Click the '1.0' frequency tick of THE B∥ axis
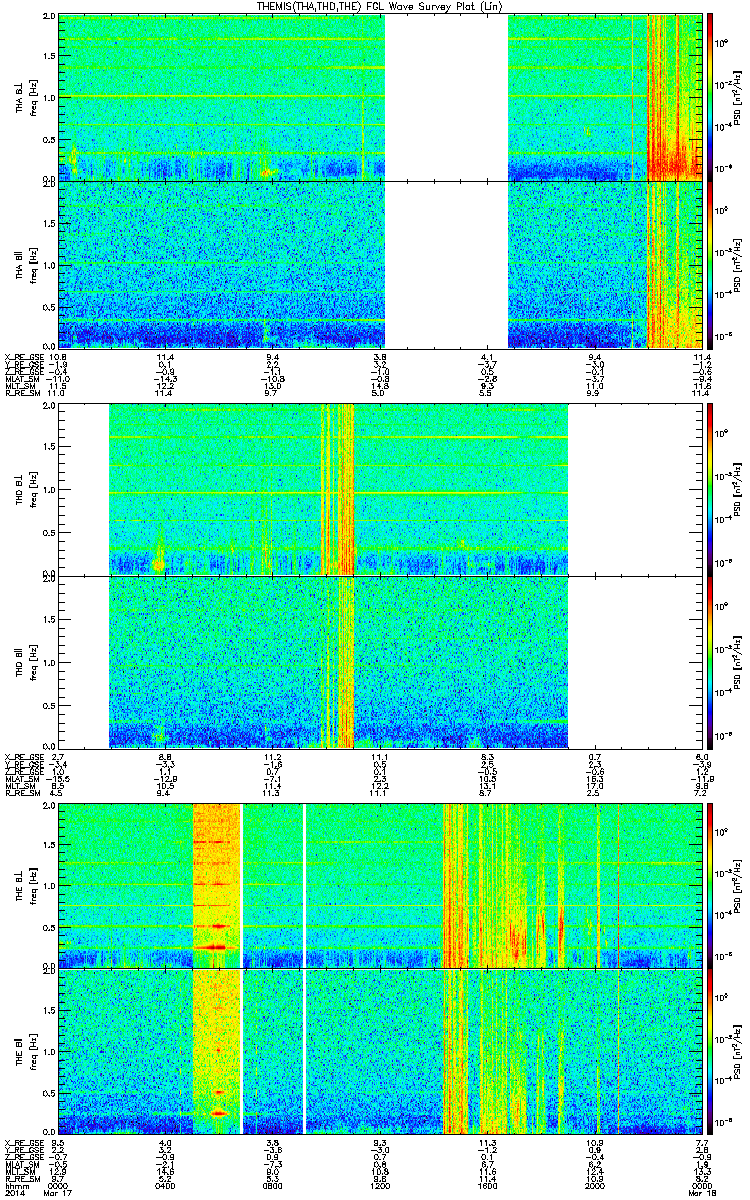750x1200 pixels. tap(50, 1050)
